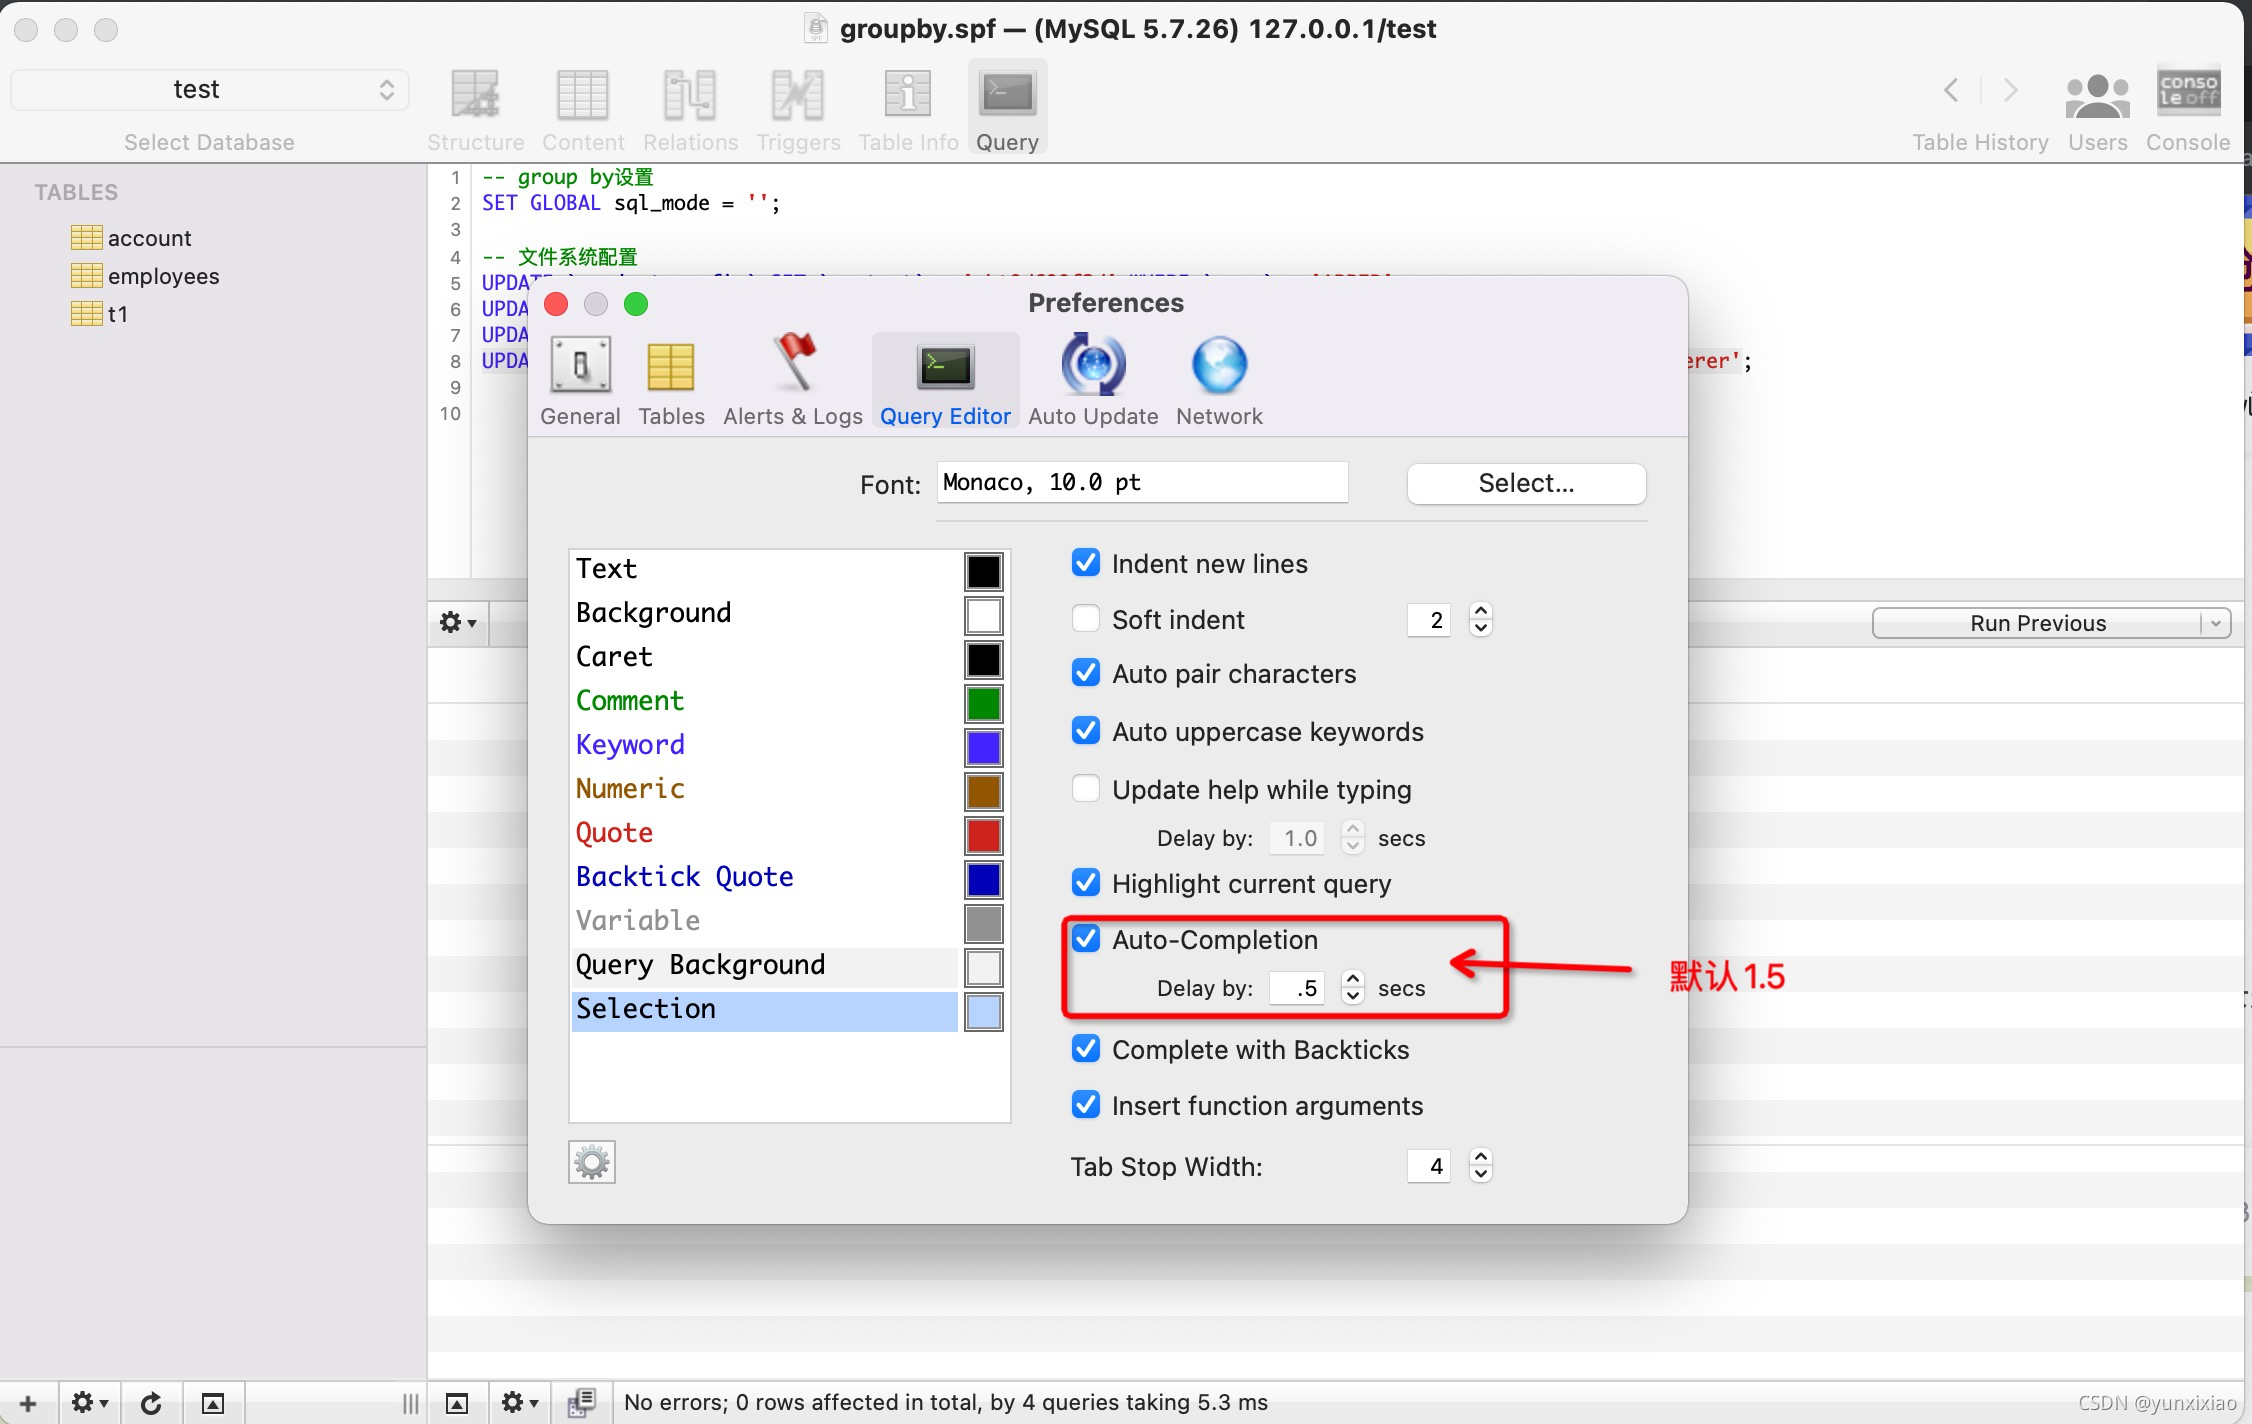Enable Soft indent
Viewport: 2252px width, 1424px height.
[x=1086, y=618]
